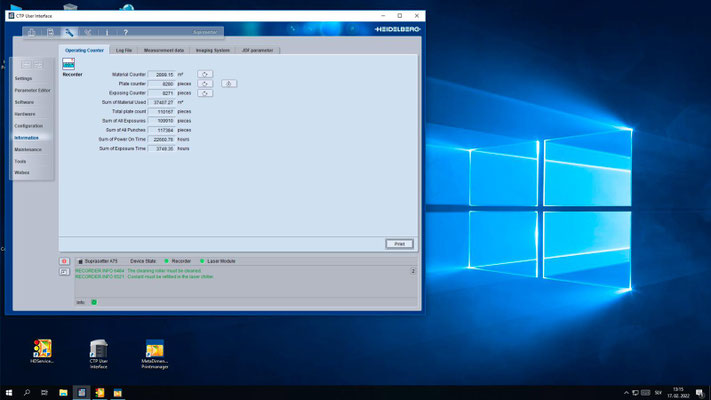This screenshot has height=400, width=711.
Task: Click the info 'i' toolbar icon
Action: click(107, 33)
